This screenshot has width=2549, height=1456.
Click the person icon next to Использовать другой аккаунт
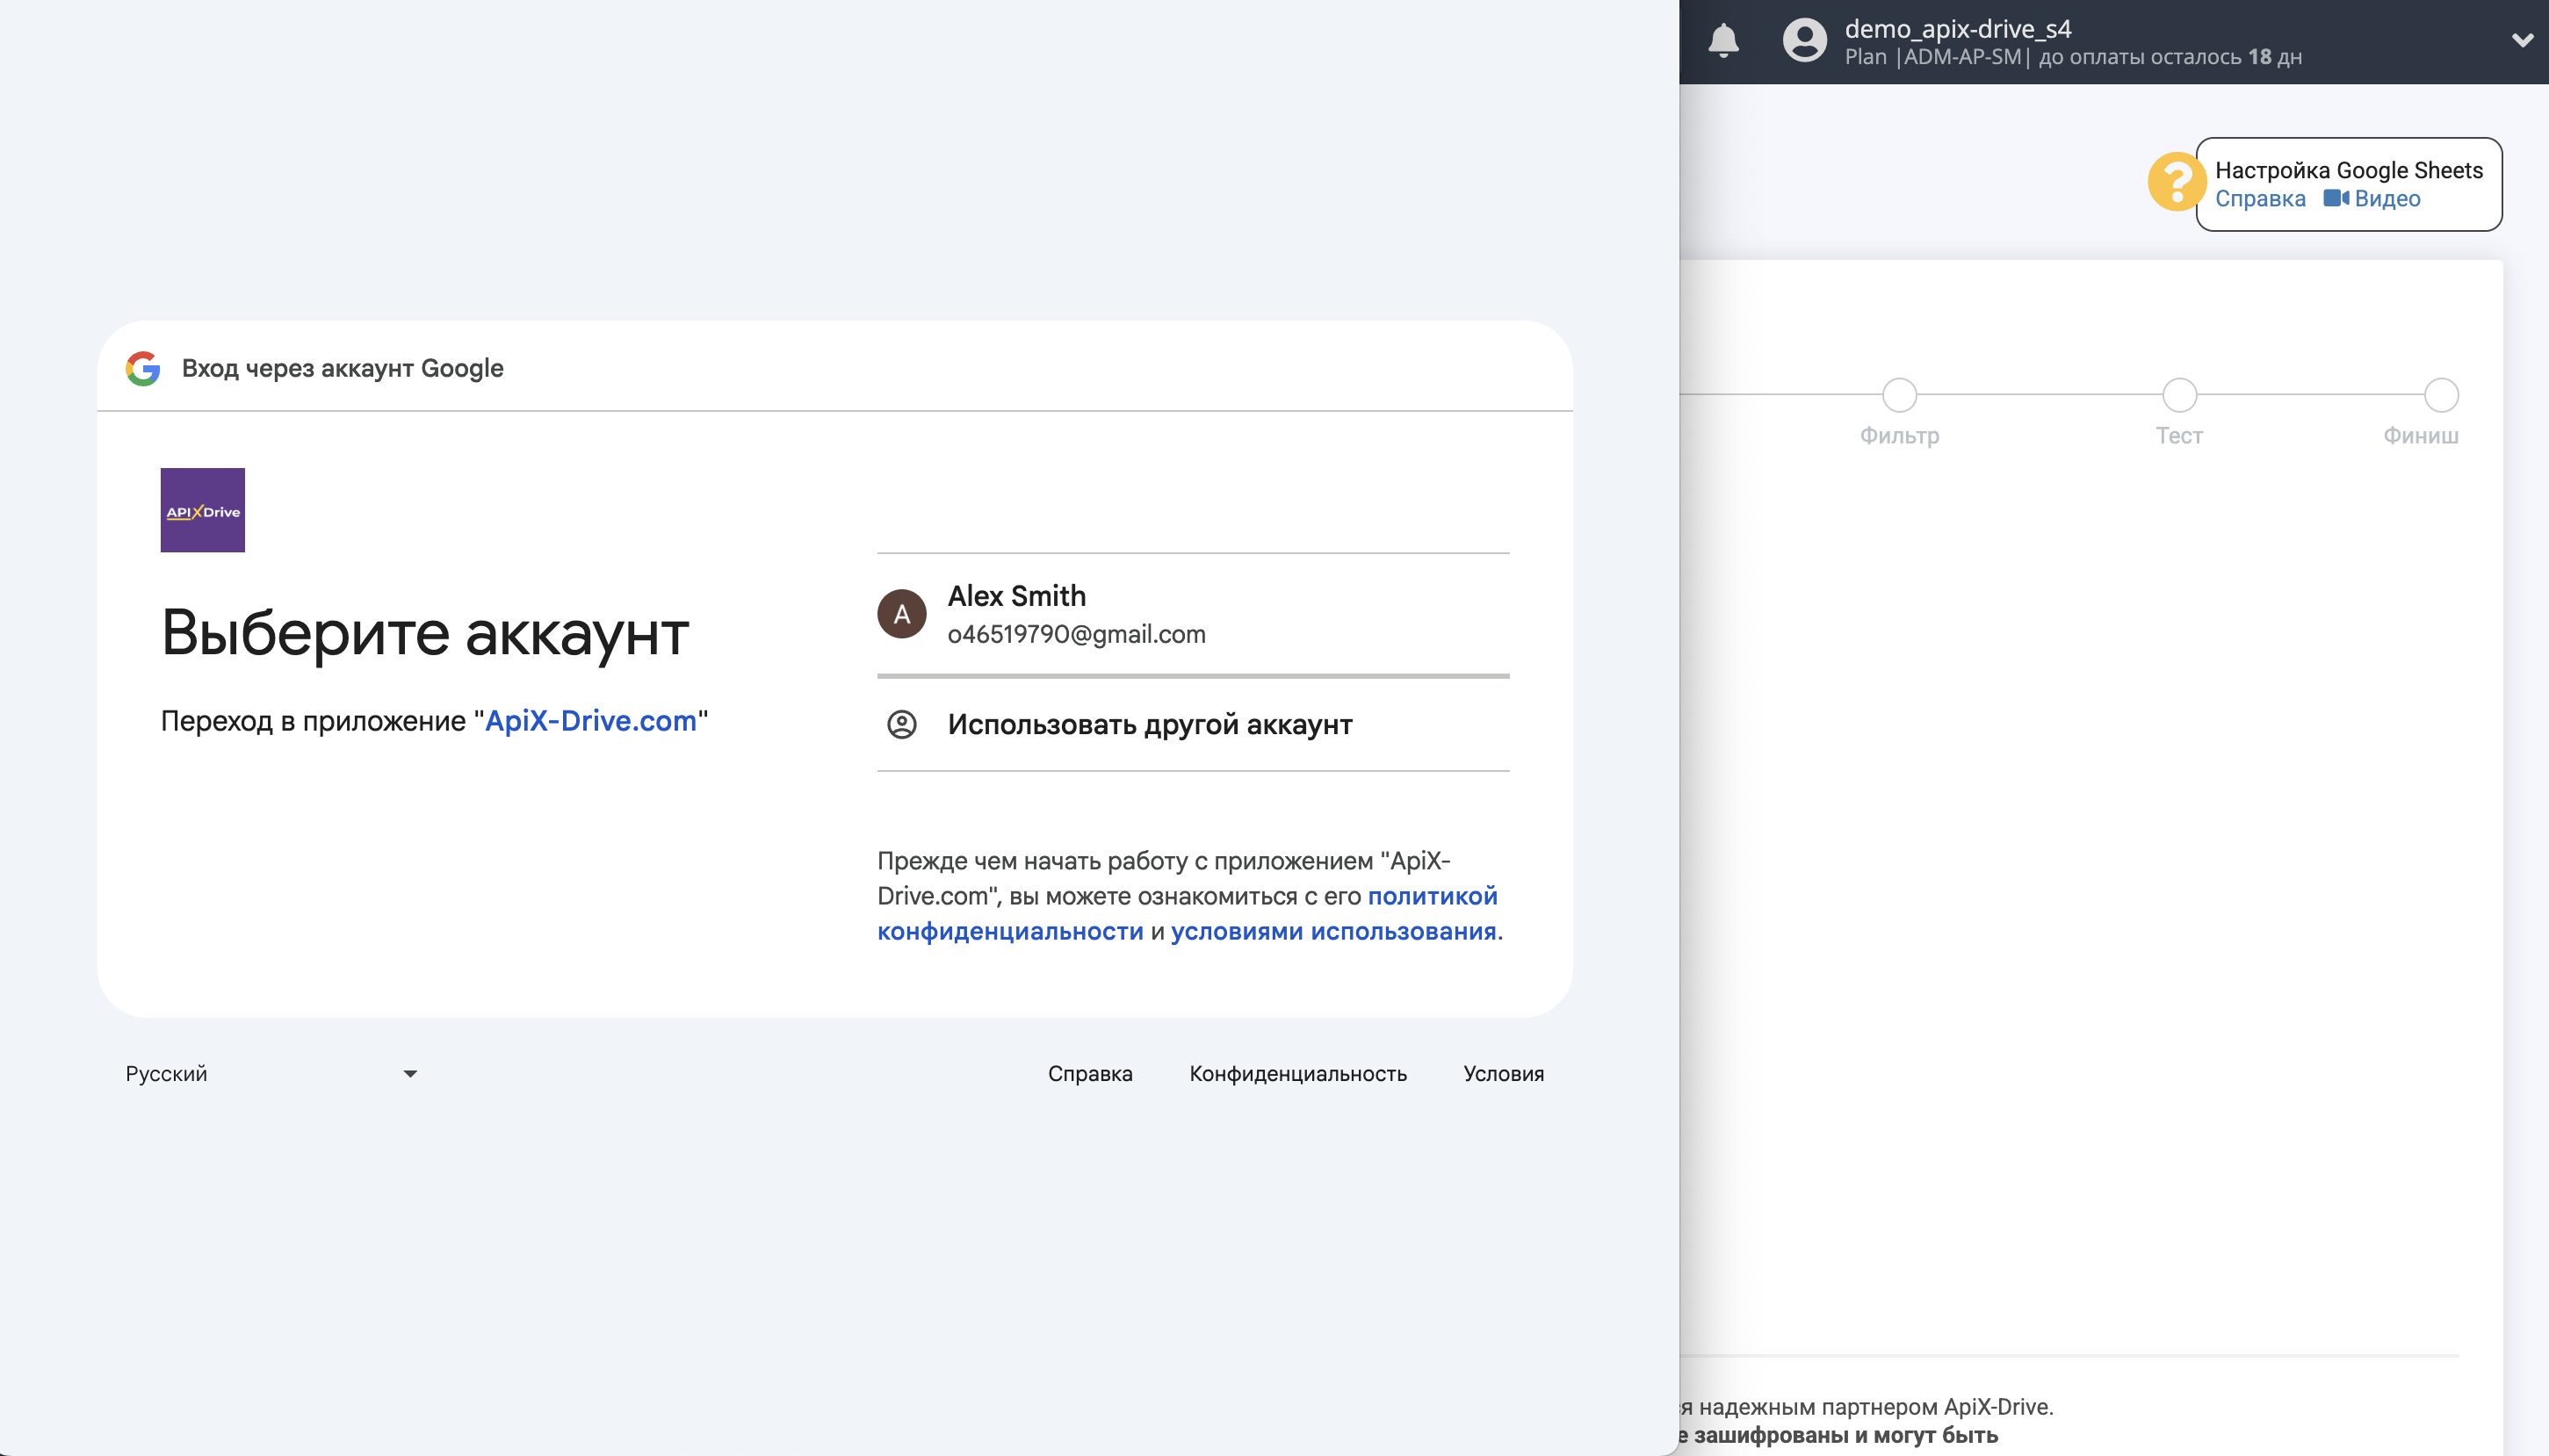pyautogui.click(x=903, y=723)
